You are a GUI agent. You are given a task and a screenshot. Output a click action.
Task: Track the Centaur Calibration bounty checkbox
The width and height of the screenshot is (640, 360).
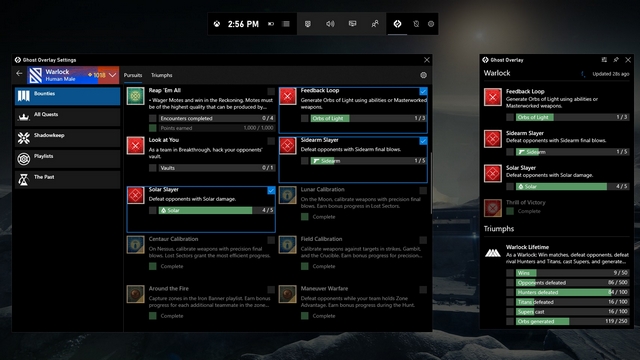(271, 240)
